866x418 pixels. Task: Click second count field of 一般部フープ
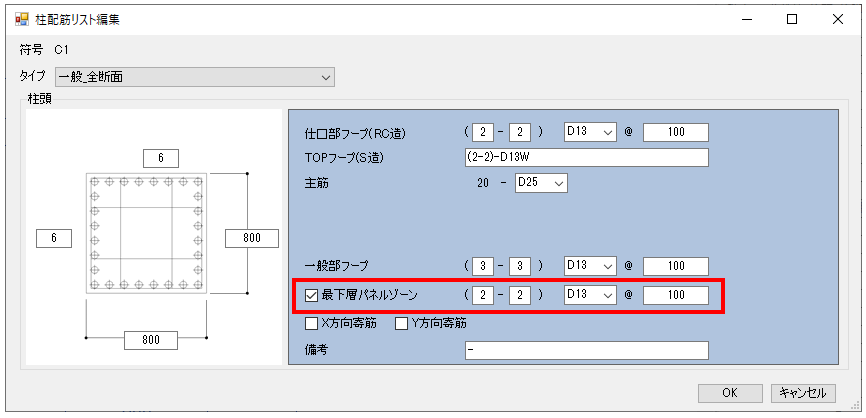520,266
